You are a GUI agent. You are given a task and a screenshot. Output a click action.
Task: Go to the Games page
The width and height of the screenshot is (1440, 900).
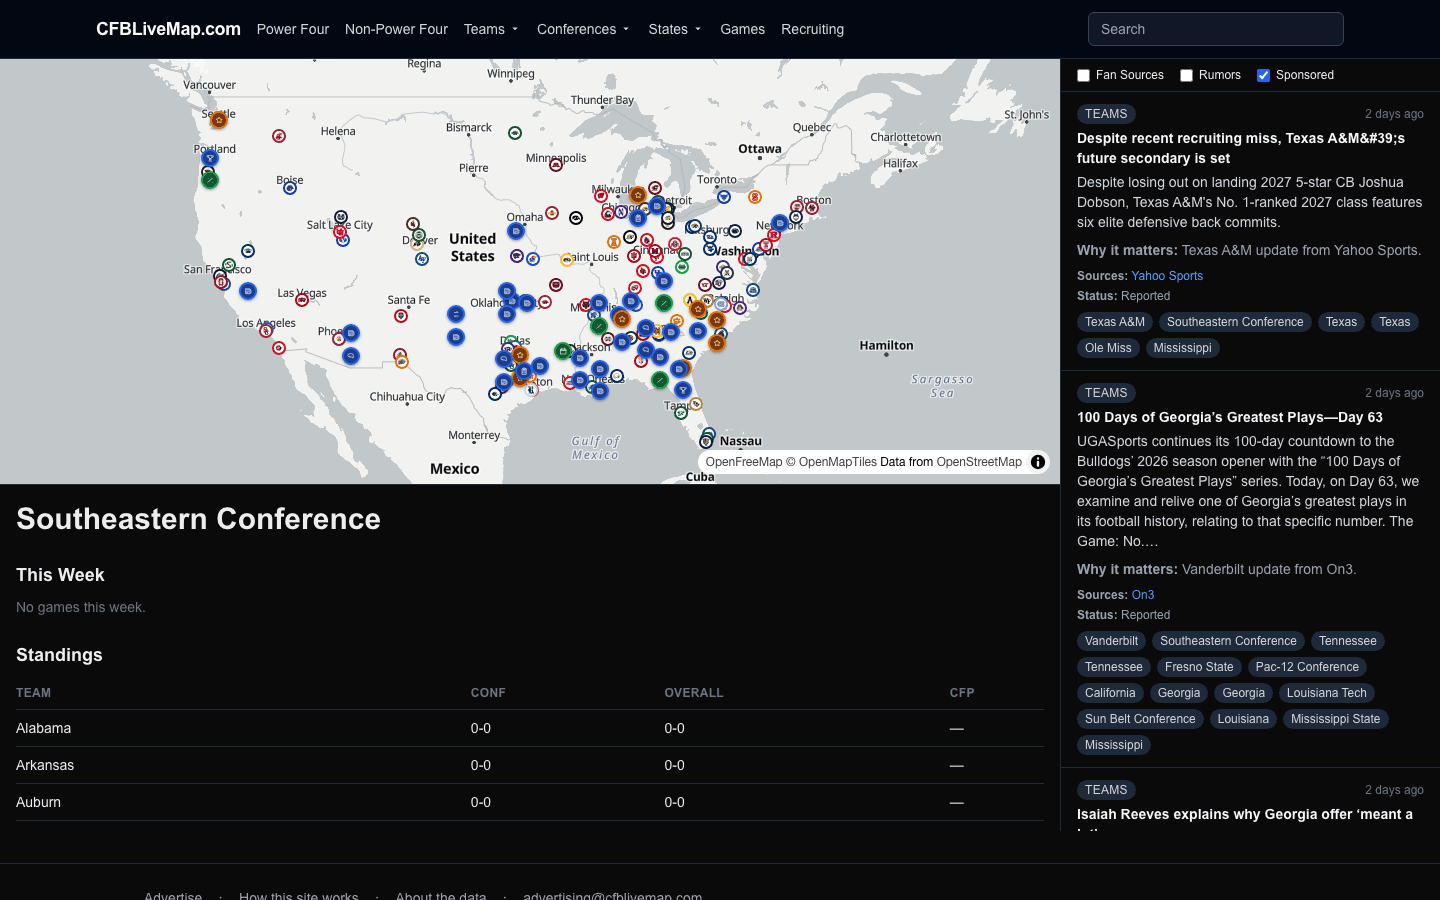point(742,29)
